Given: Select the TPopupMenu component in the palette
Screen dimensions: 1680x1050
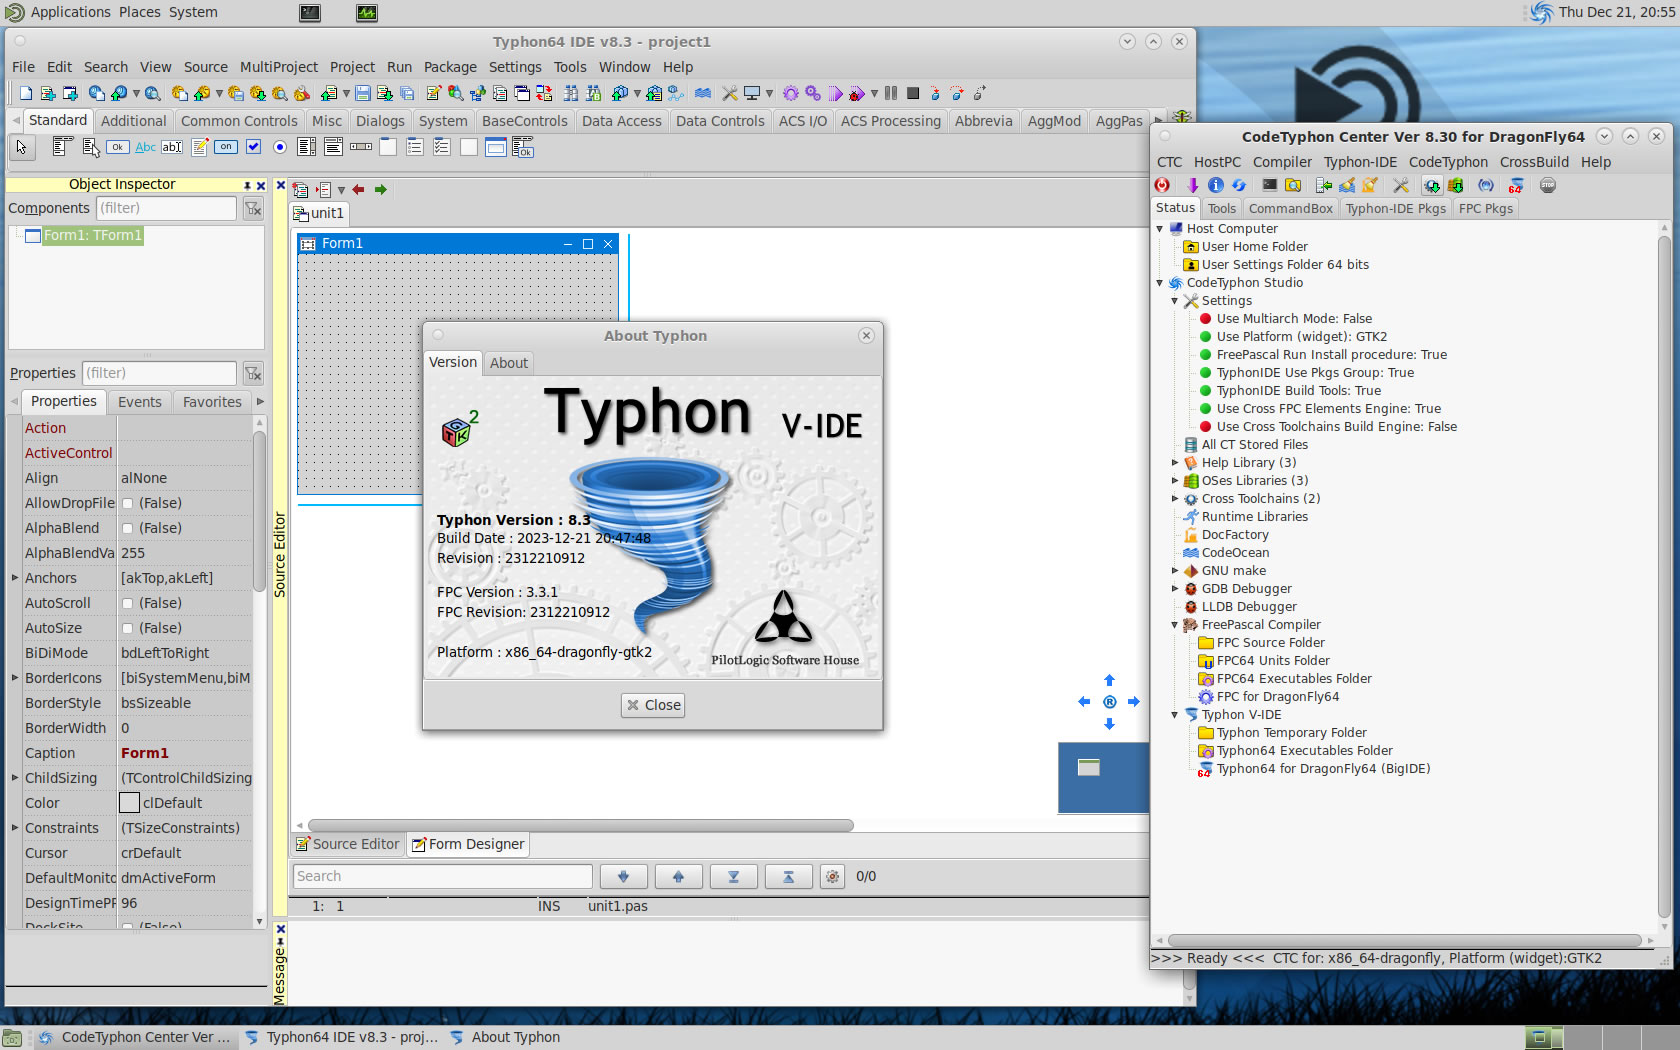Looking at the screenshot, I should 91,147.
